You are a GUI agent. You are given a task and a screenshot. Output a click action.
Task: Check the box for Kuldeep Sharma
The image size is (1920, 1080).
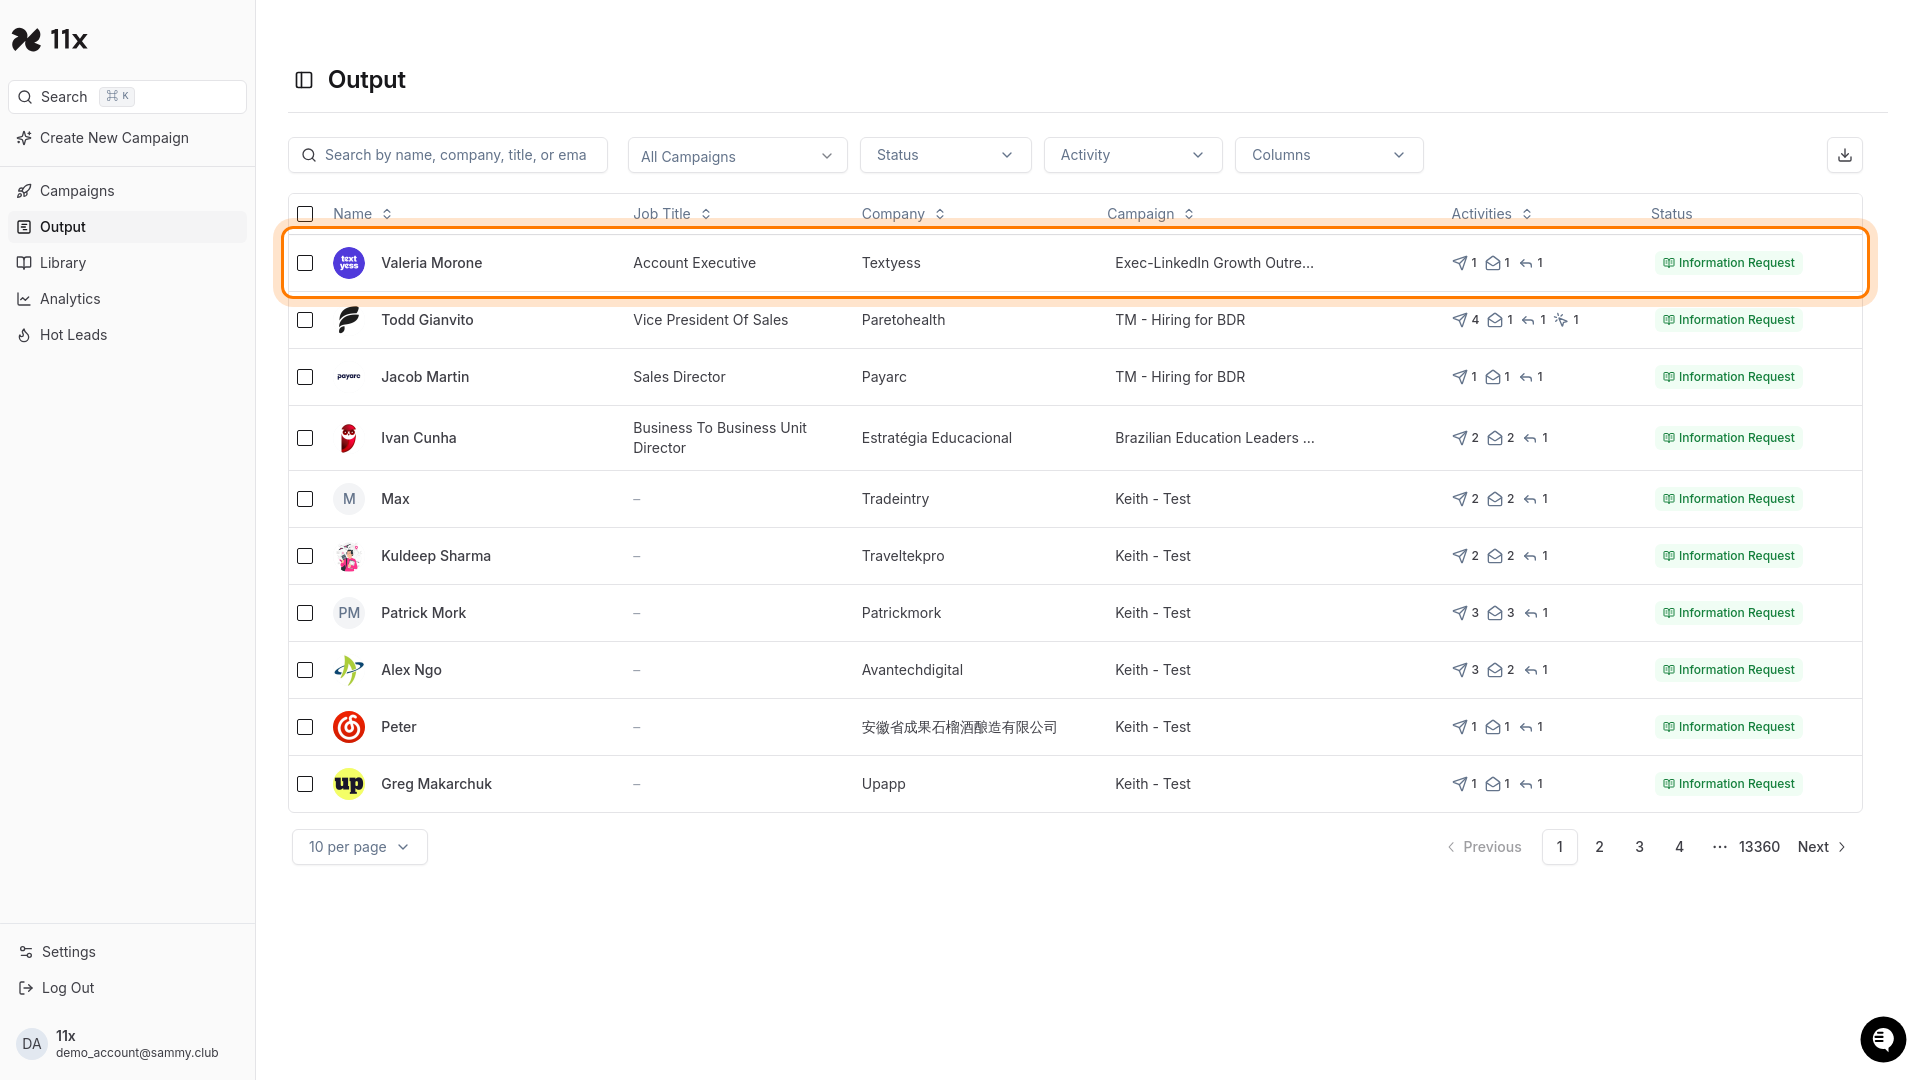(305, 556)
